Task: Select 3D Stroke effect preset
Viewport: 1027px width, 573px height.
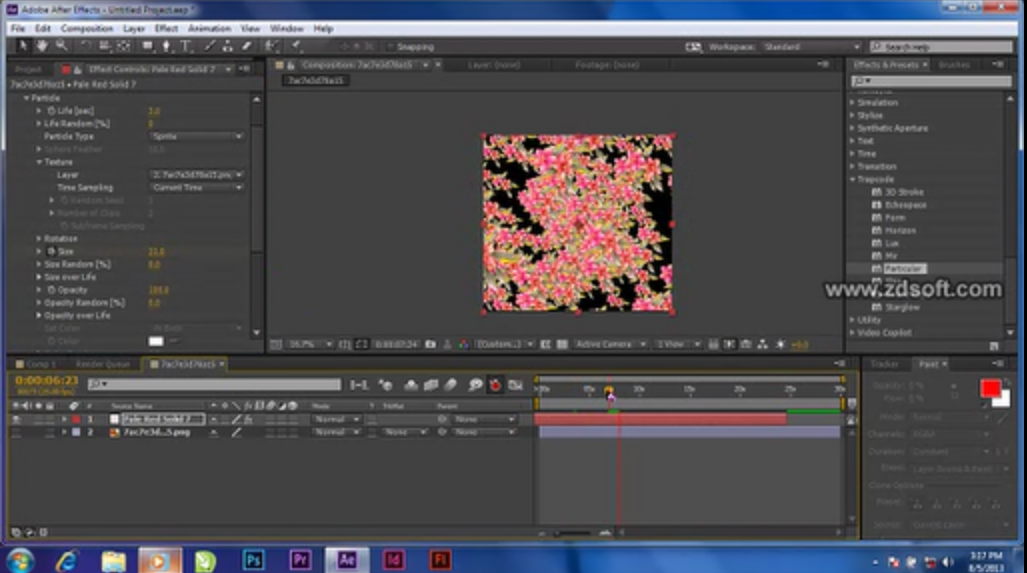Action: 904,192
